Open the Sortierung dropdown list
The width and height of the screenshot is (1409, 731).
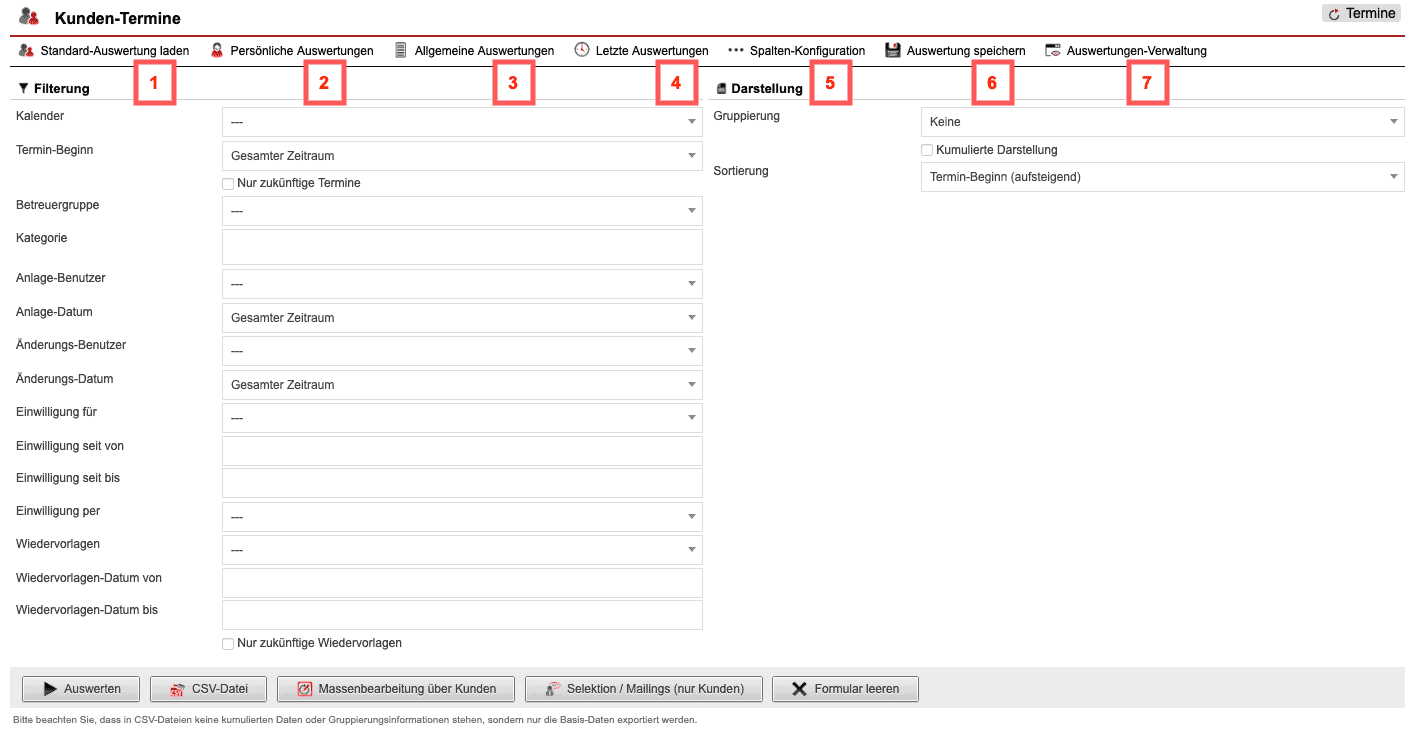point(1161,177)
